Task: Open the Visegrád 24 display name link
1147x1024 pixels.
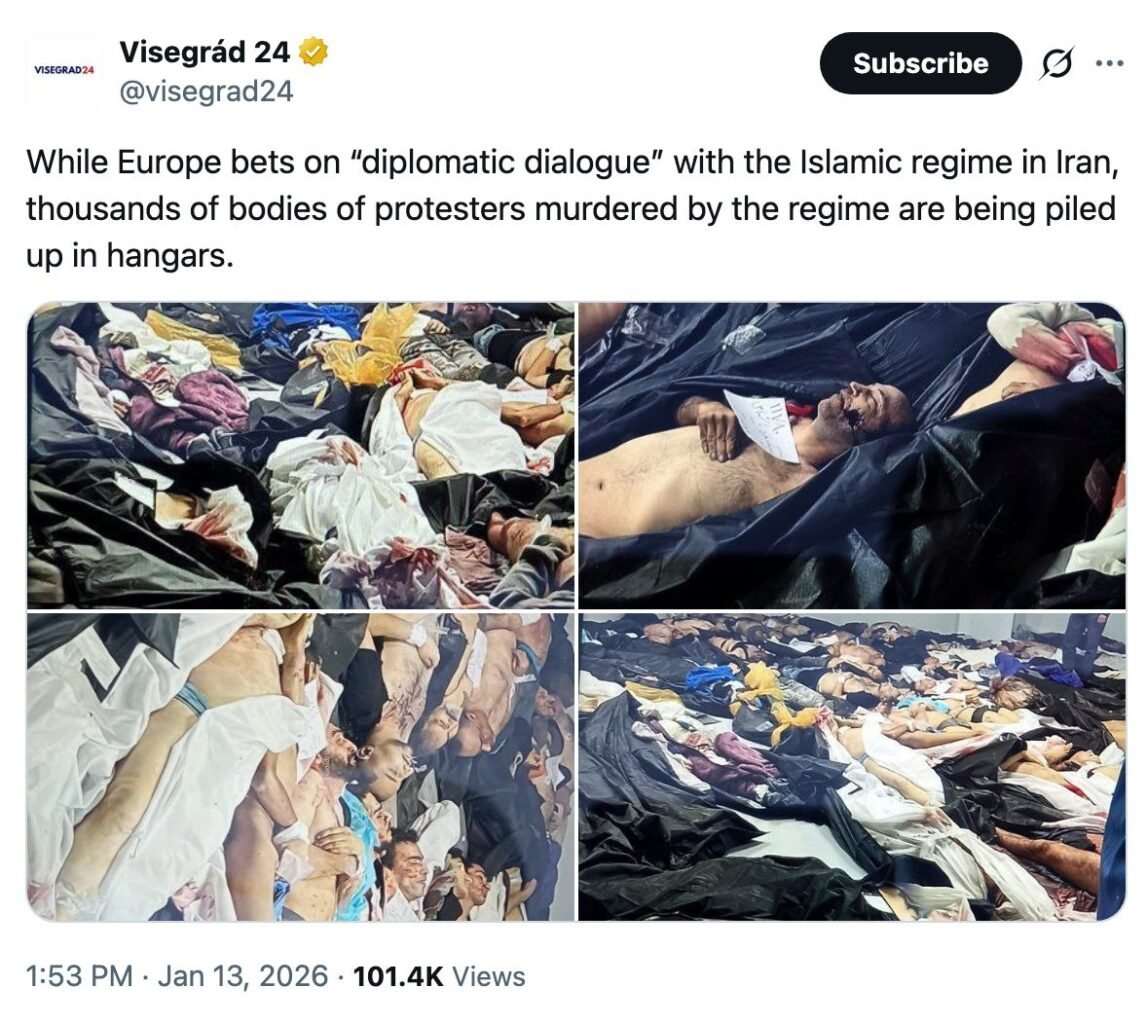Action: click(x=205, y=52)
